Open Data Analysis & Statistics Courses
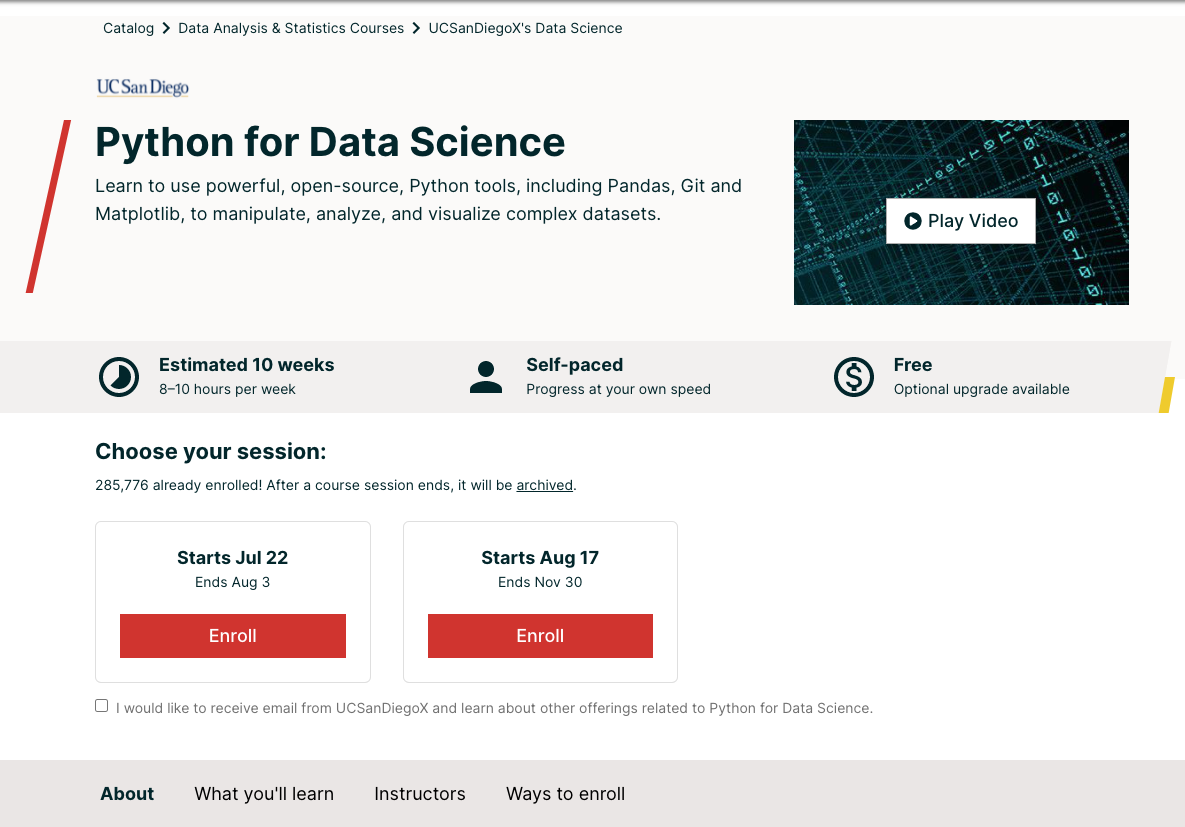Screen dimensions: 1185x827 pyautogui.click(x=290, y=28)
